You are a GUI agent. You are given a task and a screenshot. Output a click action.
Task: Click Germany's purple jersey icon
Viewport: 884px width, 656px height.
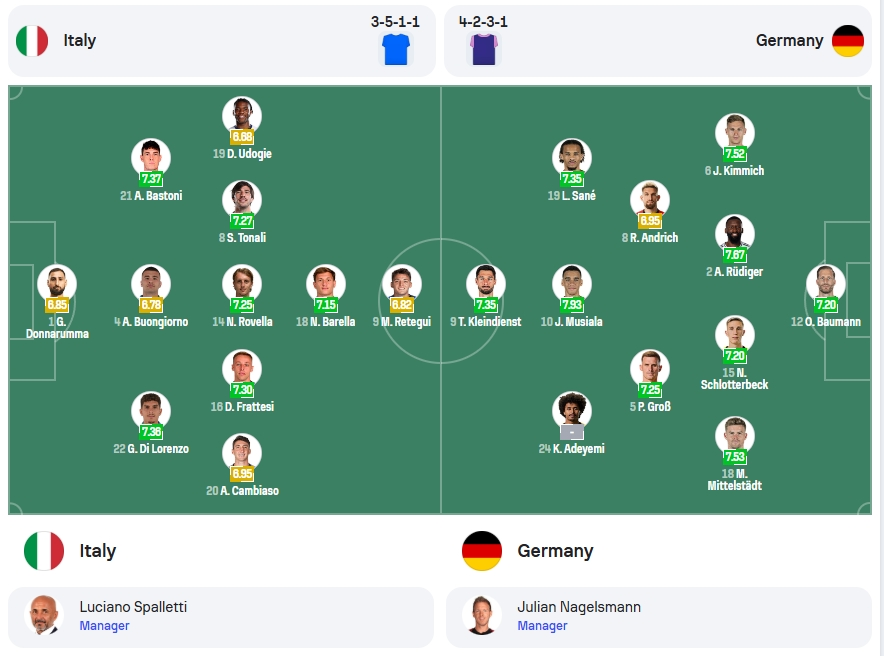pyautogui.click(x=484, y=49)
